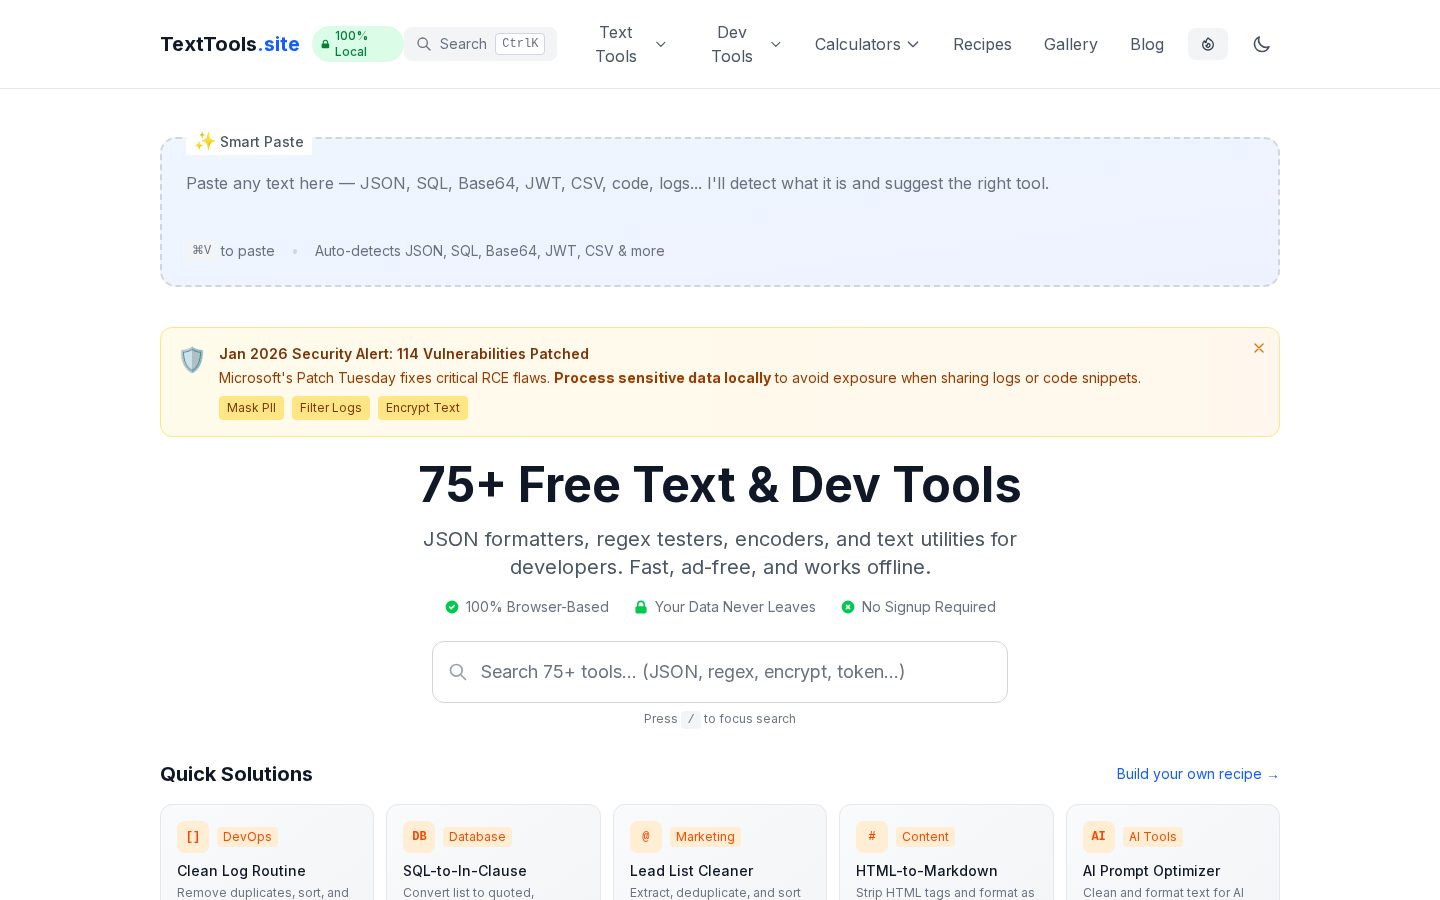Screen dimensions: 1440x900
Task: Expand the Calculators dropdown menu
Action: point(867,44)
